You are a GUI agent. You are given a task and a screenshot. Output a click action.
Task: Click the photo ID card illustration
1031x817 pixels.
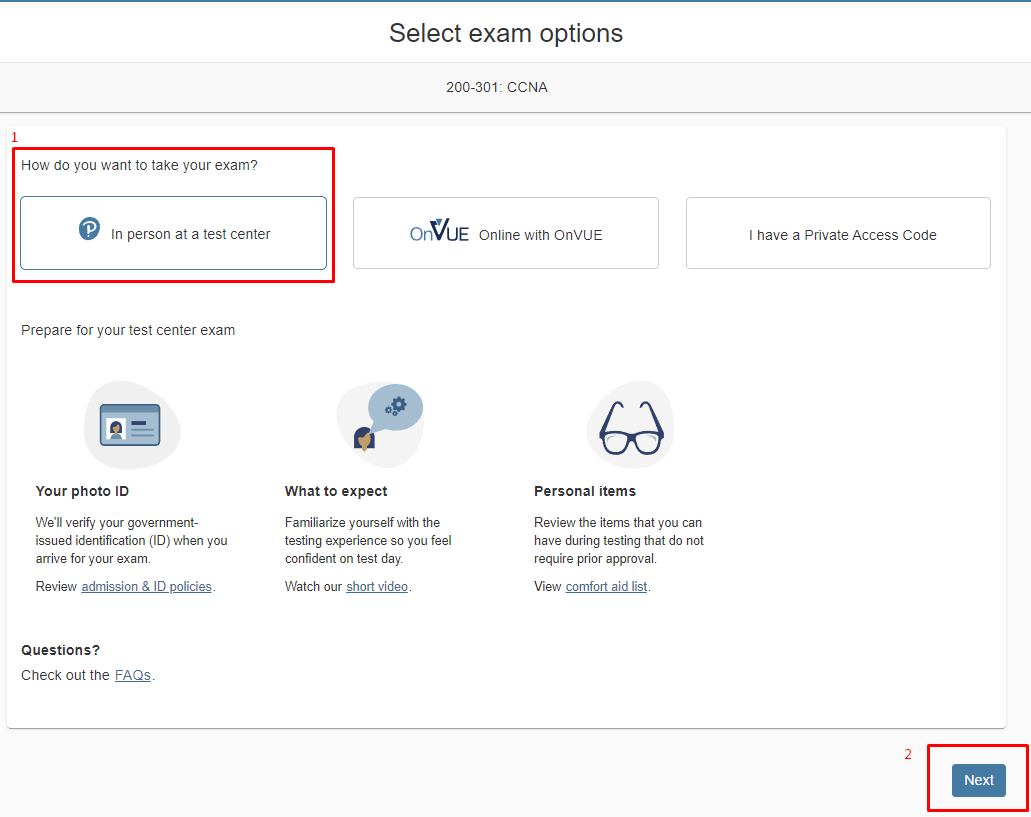click(132, 425)
